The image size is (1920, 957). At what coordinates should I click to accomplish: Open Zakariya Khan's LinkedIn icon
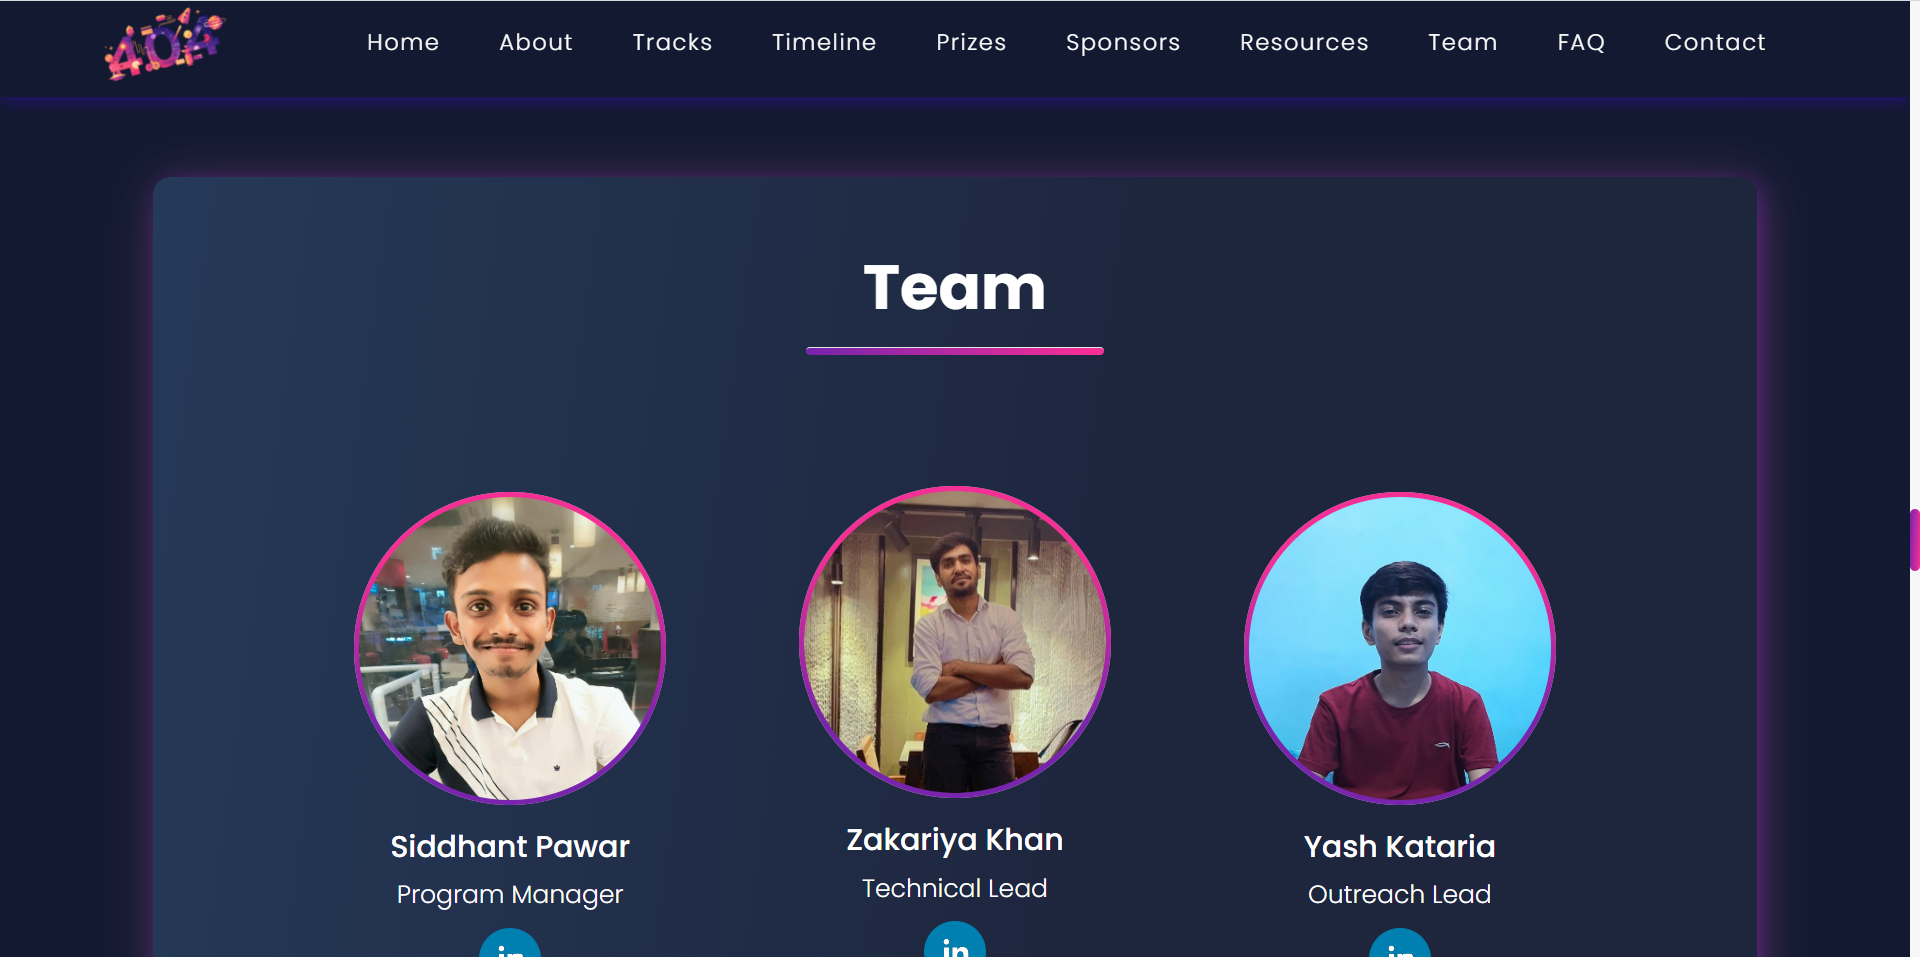955,939
